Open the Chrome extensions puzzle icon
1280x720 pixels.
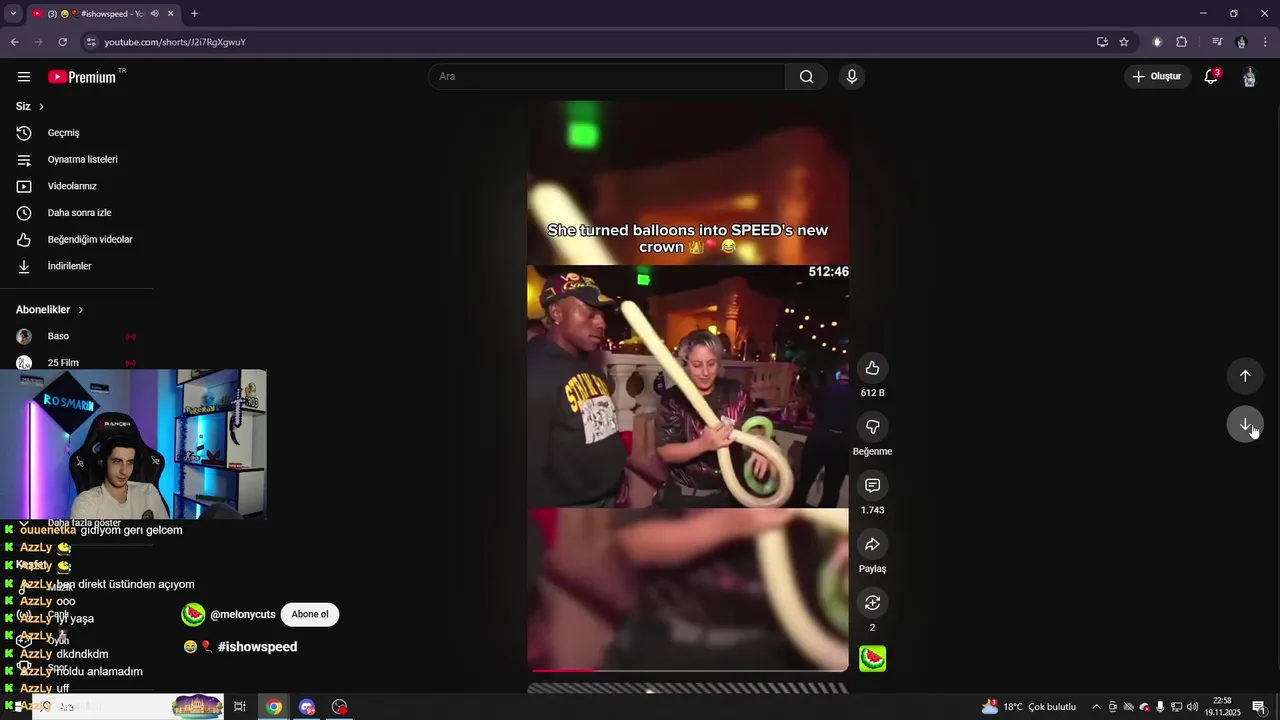pyautogui.click(x=1181, y=42)
